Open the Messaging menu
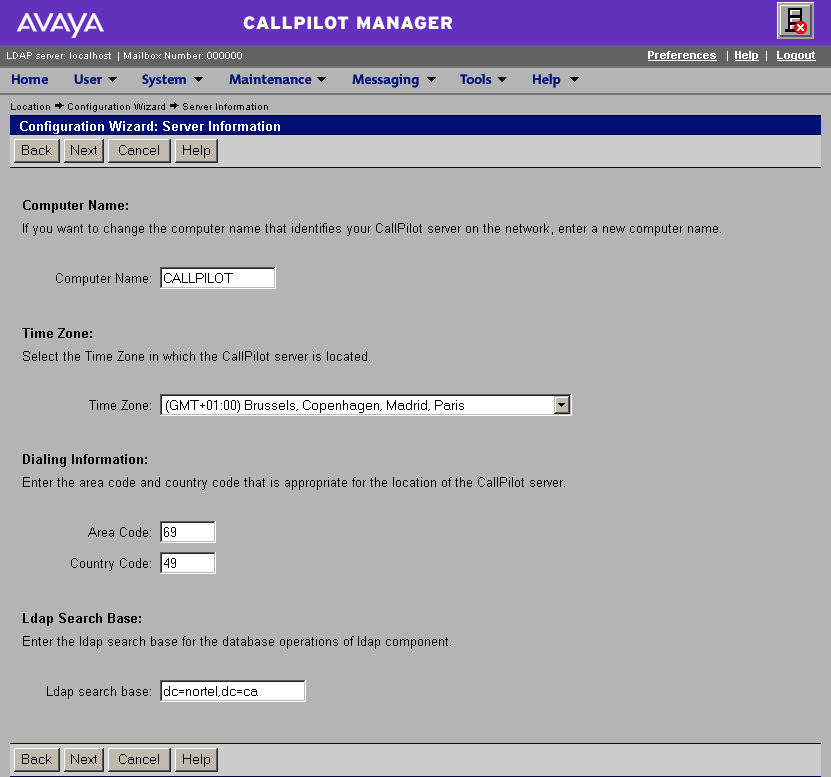 coord(385,80)
